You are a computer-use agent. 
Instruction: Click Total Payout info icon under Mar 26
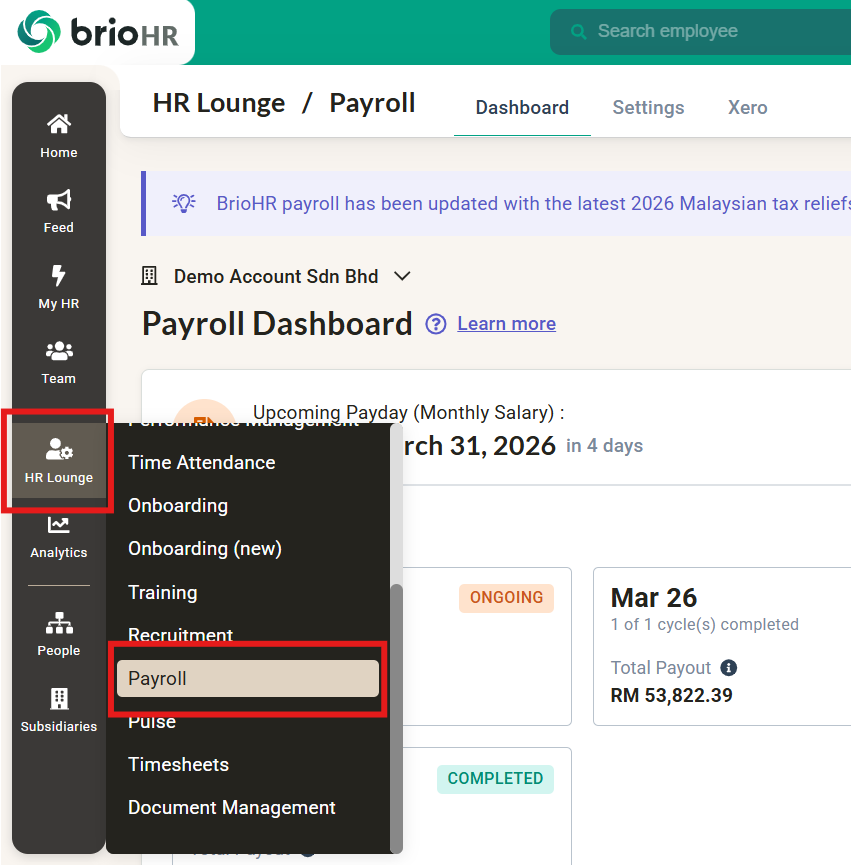pyautogui.click(x=729, y=668)
